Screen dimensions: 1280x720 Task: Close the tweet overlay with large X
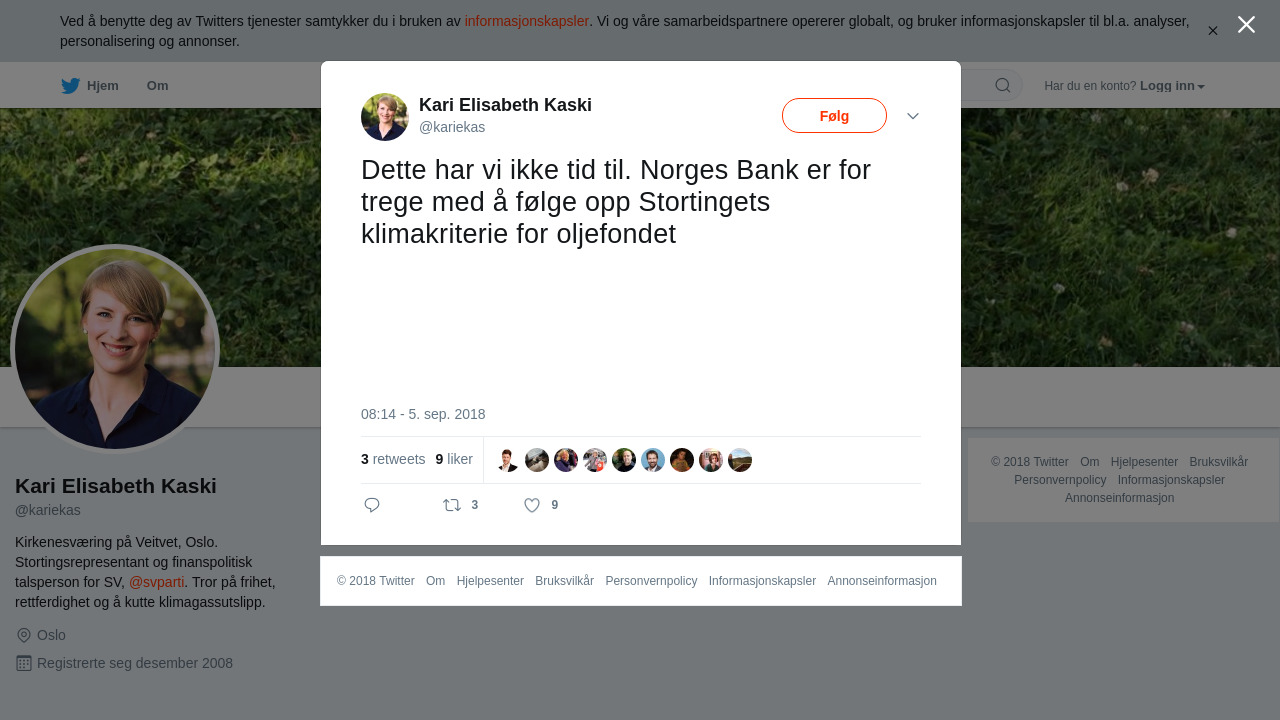pyautogui.click(x=1246, y=24)
